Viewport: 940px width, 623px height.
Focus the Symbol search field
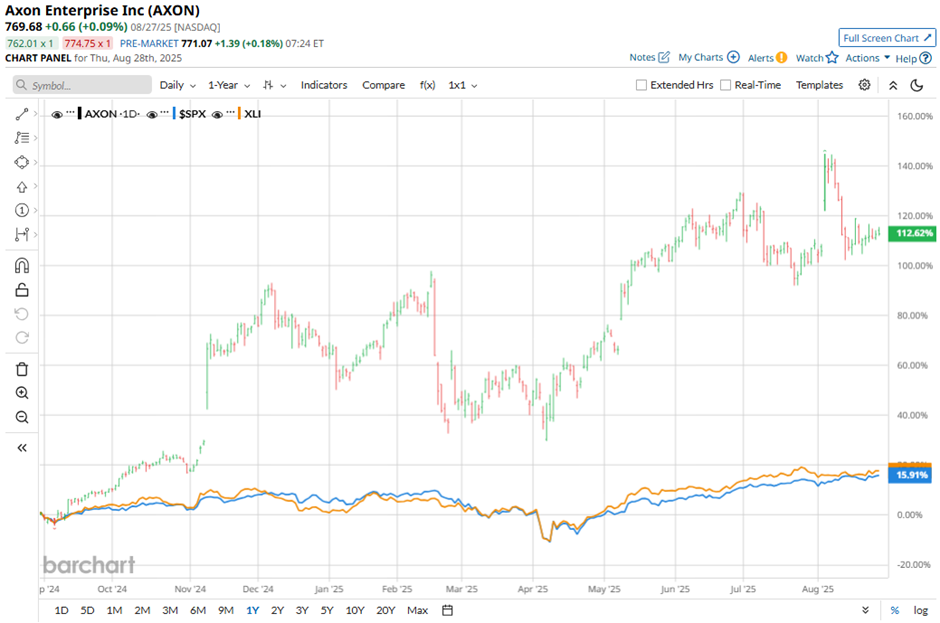(82, 85)
